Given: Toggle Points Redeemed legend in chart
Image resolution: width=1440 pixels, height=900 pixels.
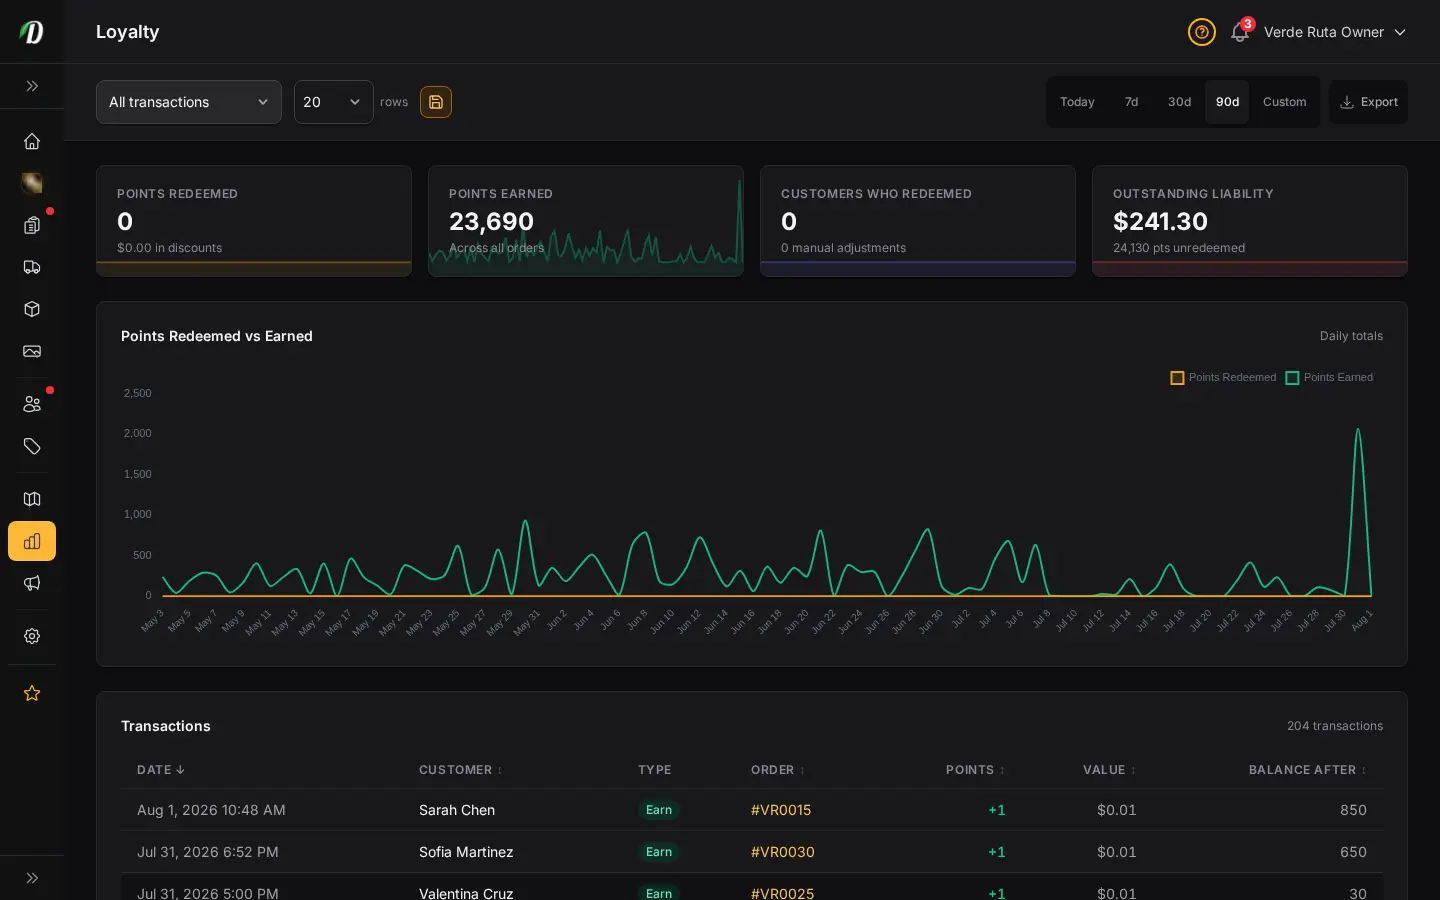Looking at the screenshot, I should coord(1223,377).
